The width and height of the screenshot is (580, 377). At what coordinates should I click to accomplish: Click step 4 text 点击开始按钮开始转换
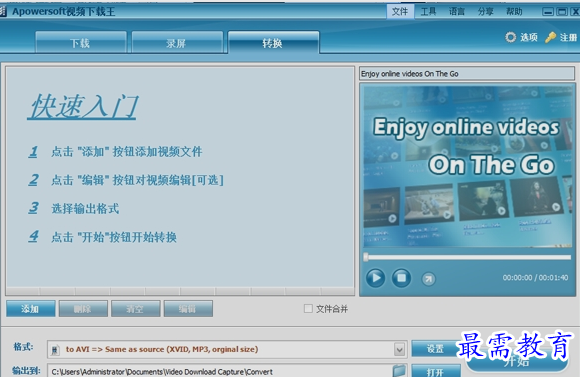point(114,237)
